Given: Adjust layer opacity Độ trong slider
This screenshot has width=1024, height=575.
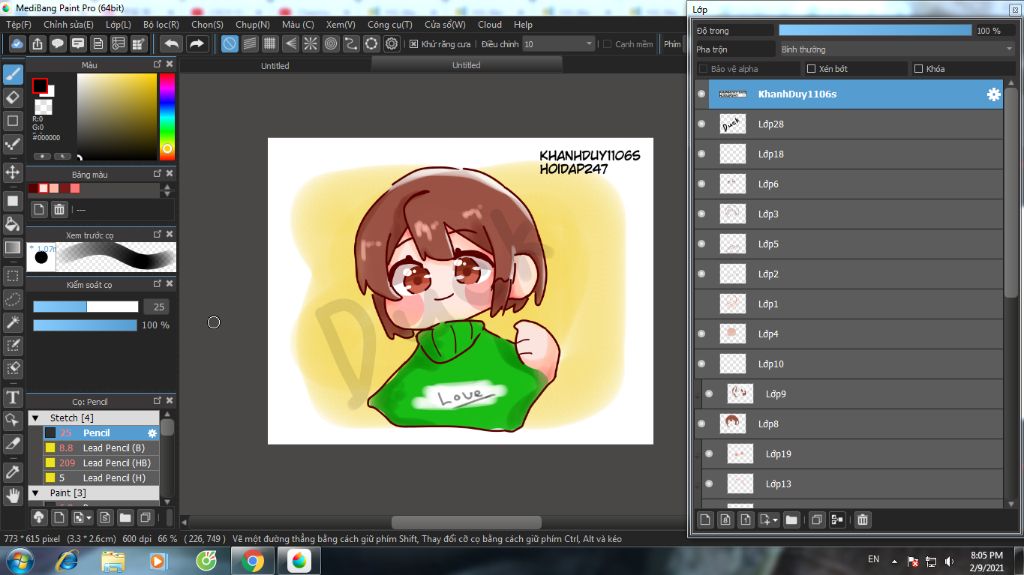Looking at the screenshot, I should 875,30.
